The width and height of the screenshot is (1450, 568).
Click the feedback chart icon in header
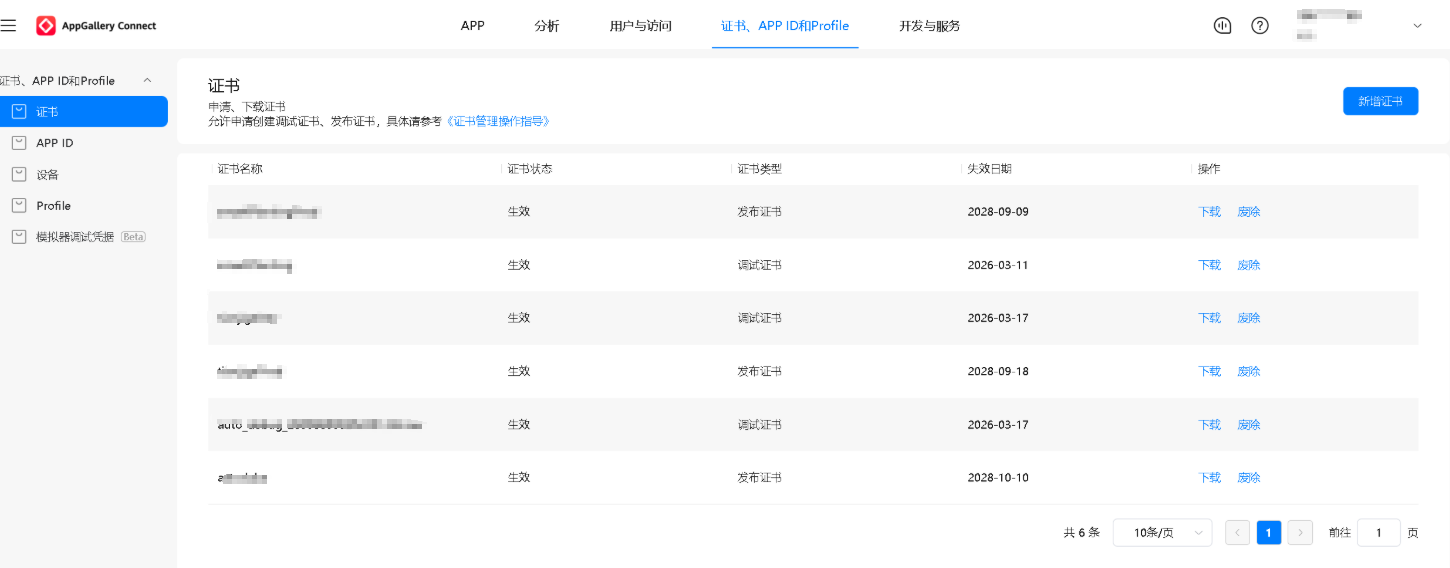click(1222, 26)
